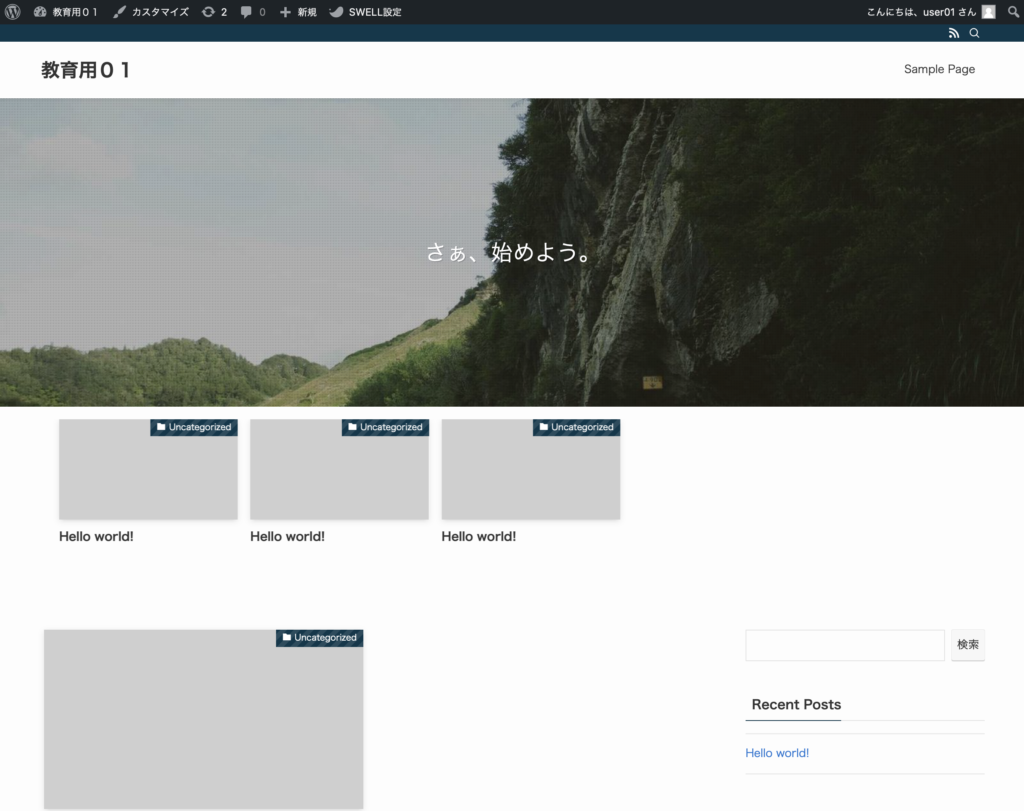Open the comments item showing 0
The width and height of the screenshot is (1024, 811).
[x=253, y=12]
